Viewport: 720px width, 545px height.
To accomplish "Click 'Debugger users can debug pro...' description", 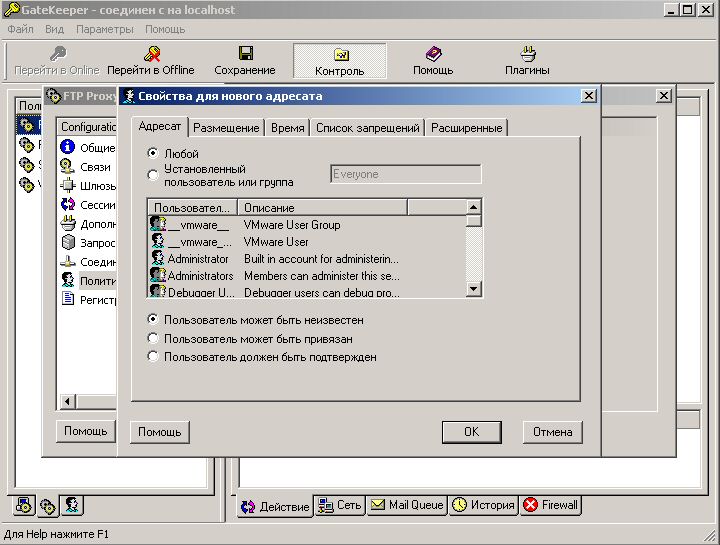I will pyautogui.click(x=321, y=292).
